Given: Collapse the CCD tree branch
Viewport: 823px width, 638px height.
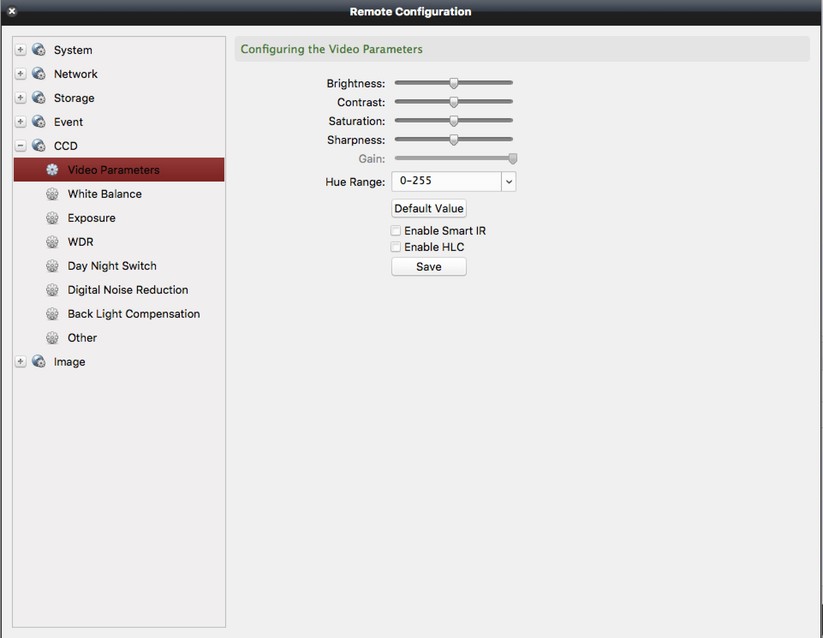Looking at the screenshot, I should click(20, 145).
